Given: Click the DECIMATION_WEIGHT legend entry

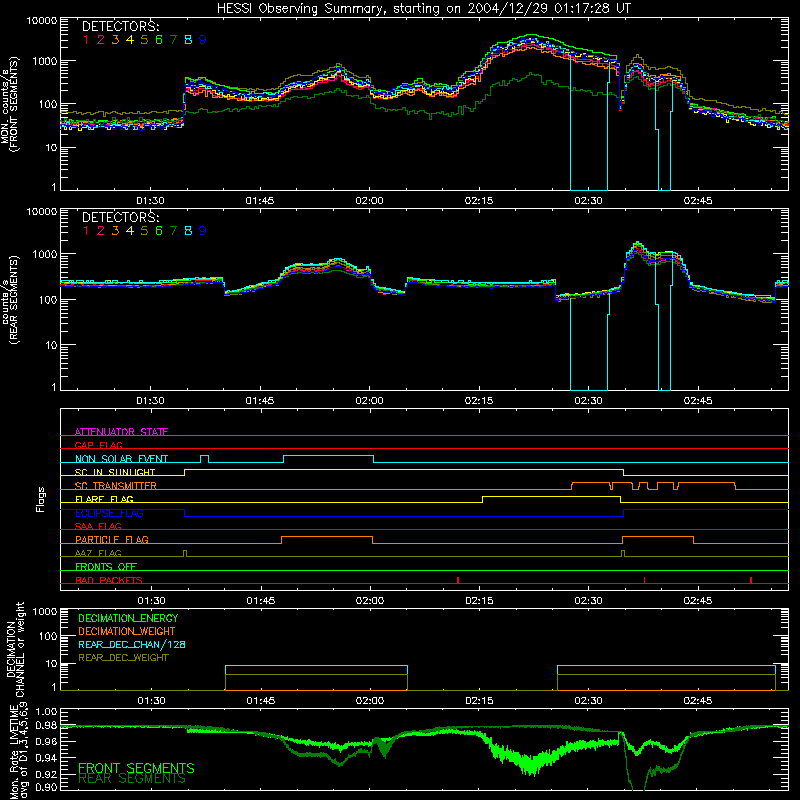Looking at the screenshot, I should point(127,631).
